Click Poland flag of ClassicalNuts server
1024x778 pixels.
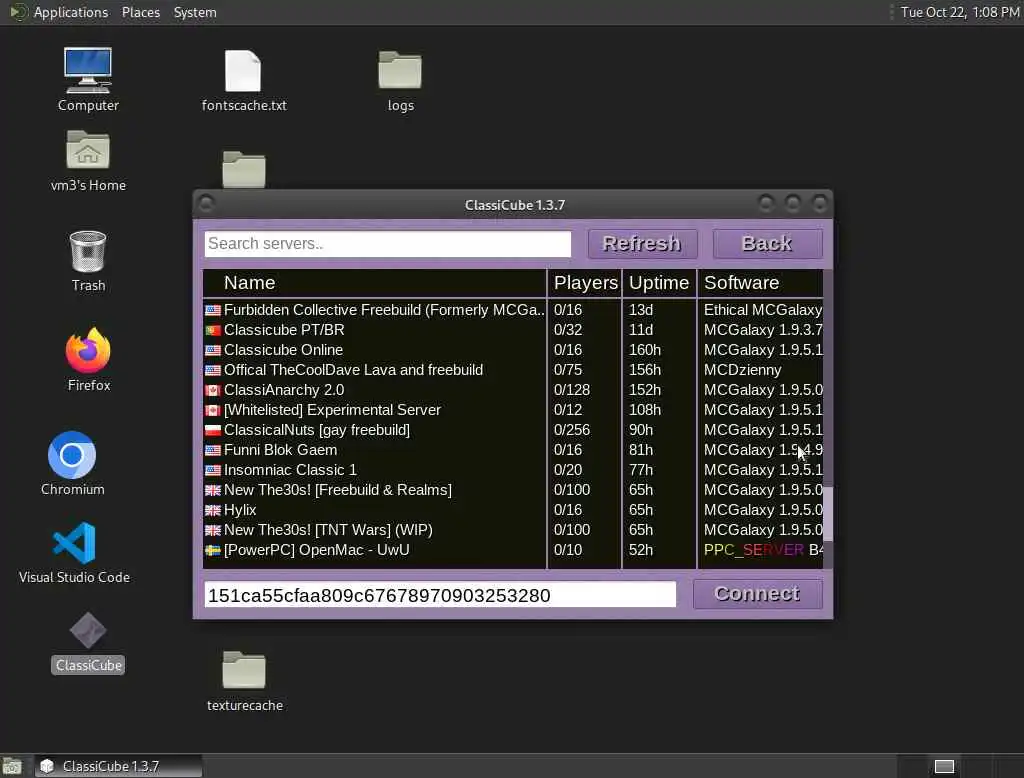tap(213, 430)
